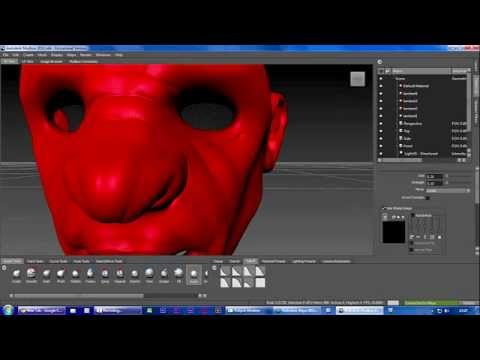This screenshot has height=360, width=480.
Task: Select the first falloff curve preset
Action: pos(225,271)
